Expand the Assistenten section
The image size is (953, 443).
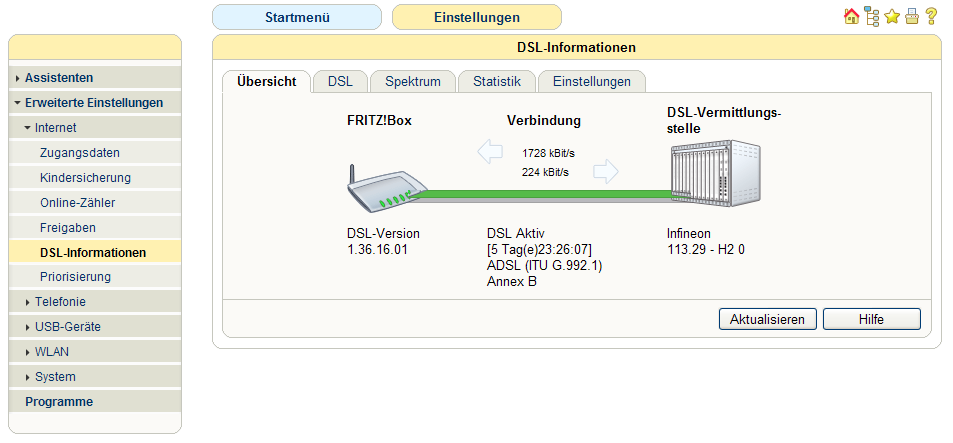(x=59, y=77)
